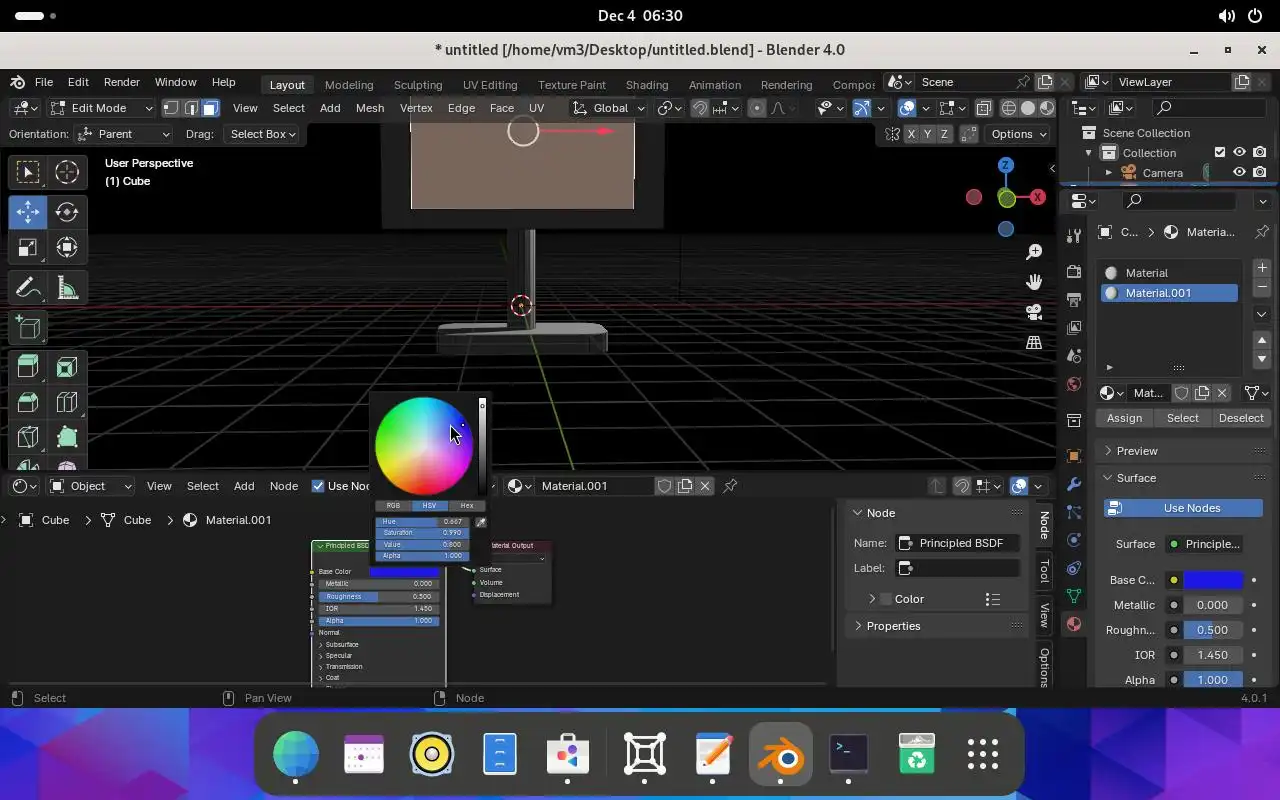Image resolution: width=1280 pixels, height=800 pixels.
Task: Select the Select Box tool
Action: click(x=28, y=172)
